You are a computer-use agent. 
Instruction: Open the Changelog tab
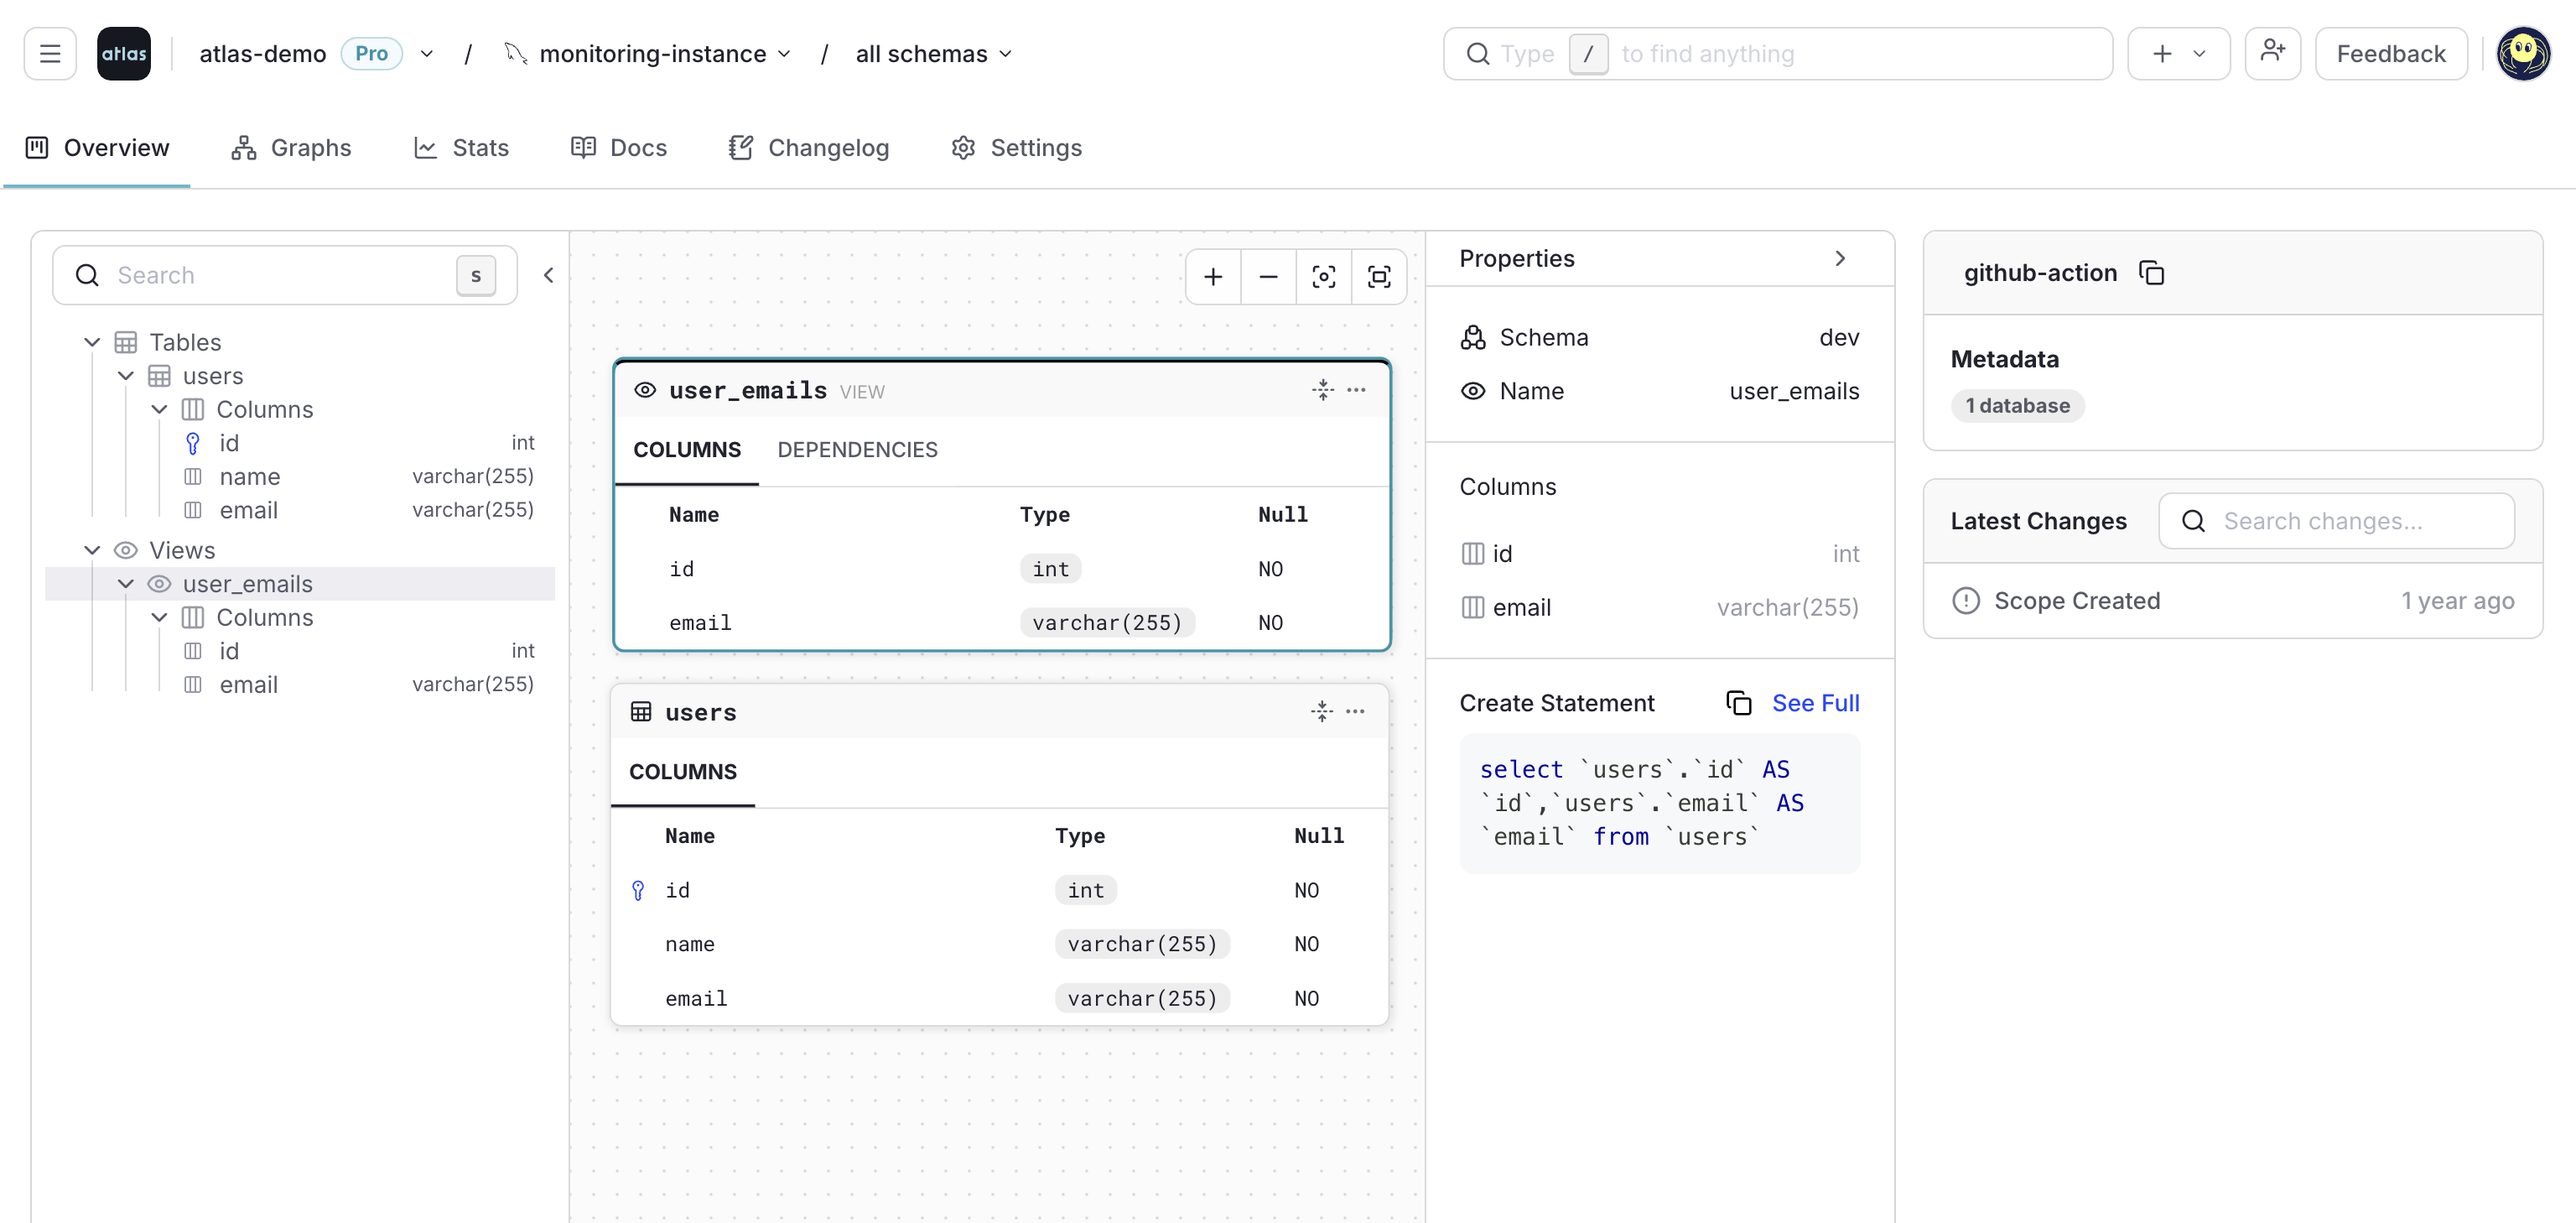point(808,148)
